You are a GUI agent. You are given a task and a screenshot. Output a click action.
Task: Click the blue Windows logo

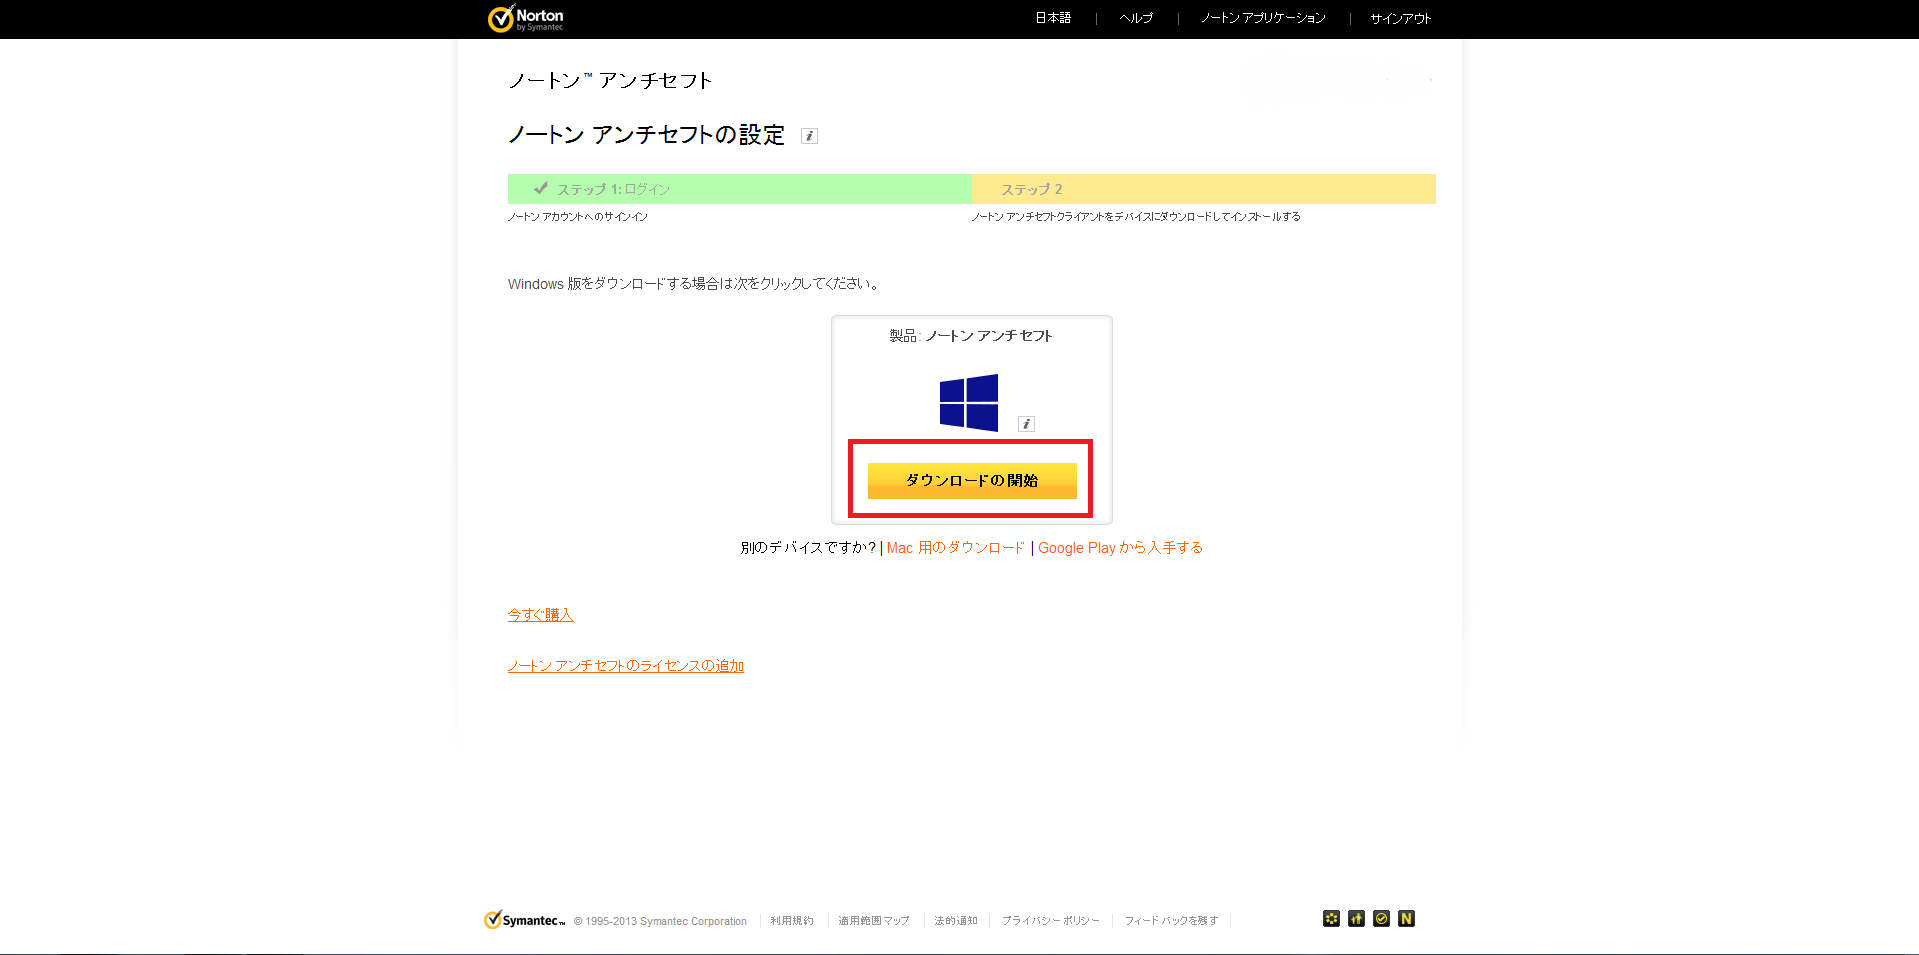pos(969,403)
